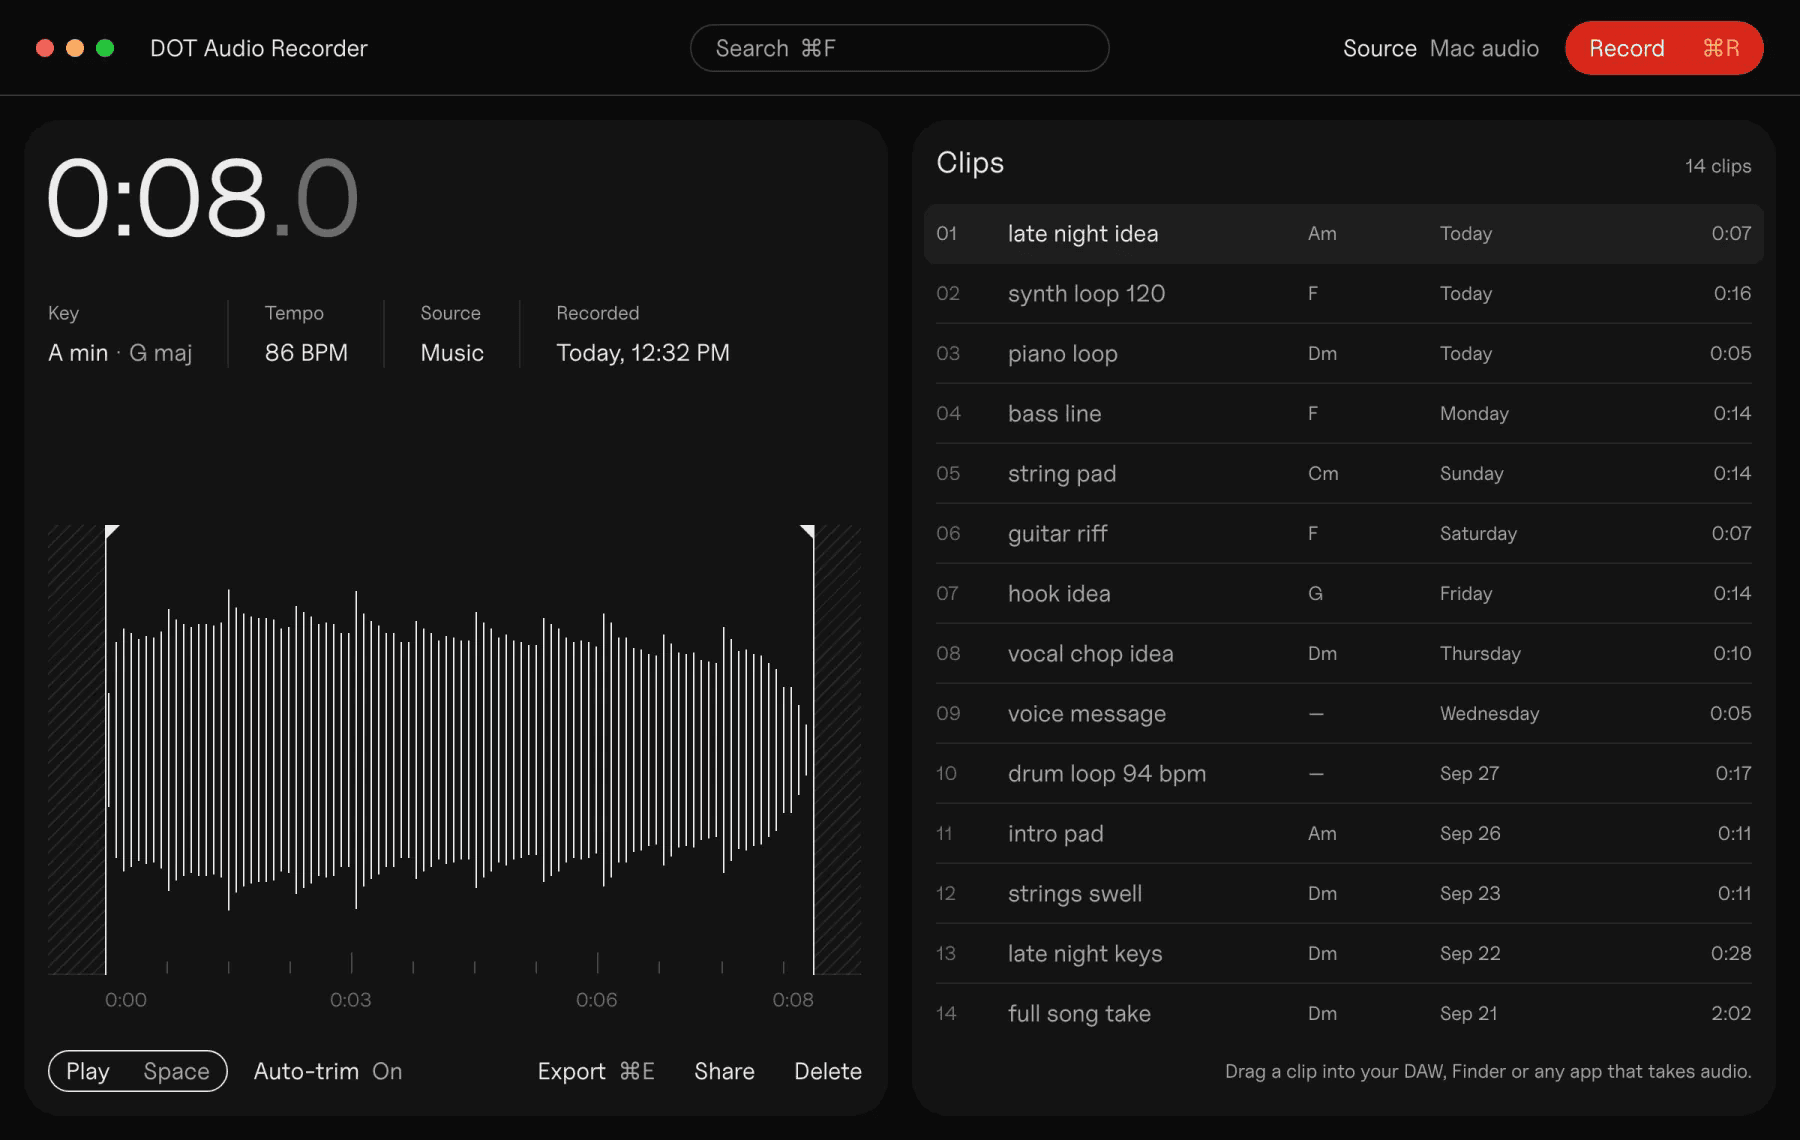Click the 'A min' key value

78,353
